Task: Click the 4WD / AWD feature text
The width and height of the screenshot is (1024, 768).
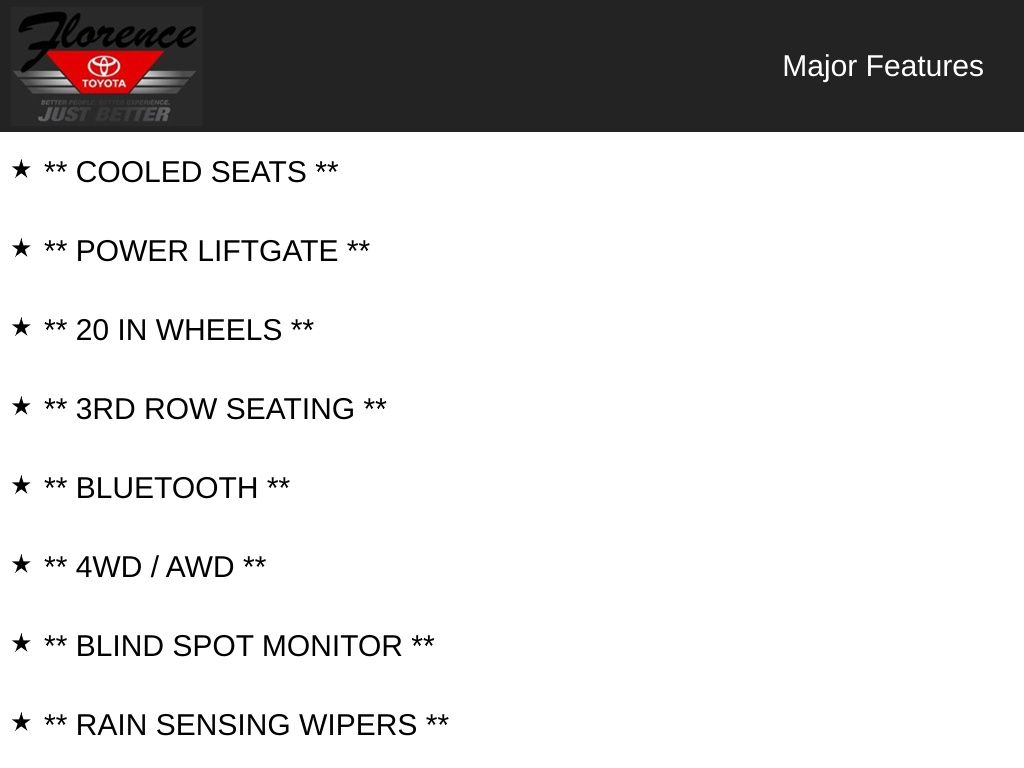Action: point(155,567)
